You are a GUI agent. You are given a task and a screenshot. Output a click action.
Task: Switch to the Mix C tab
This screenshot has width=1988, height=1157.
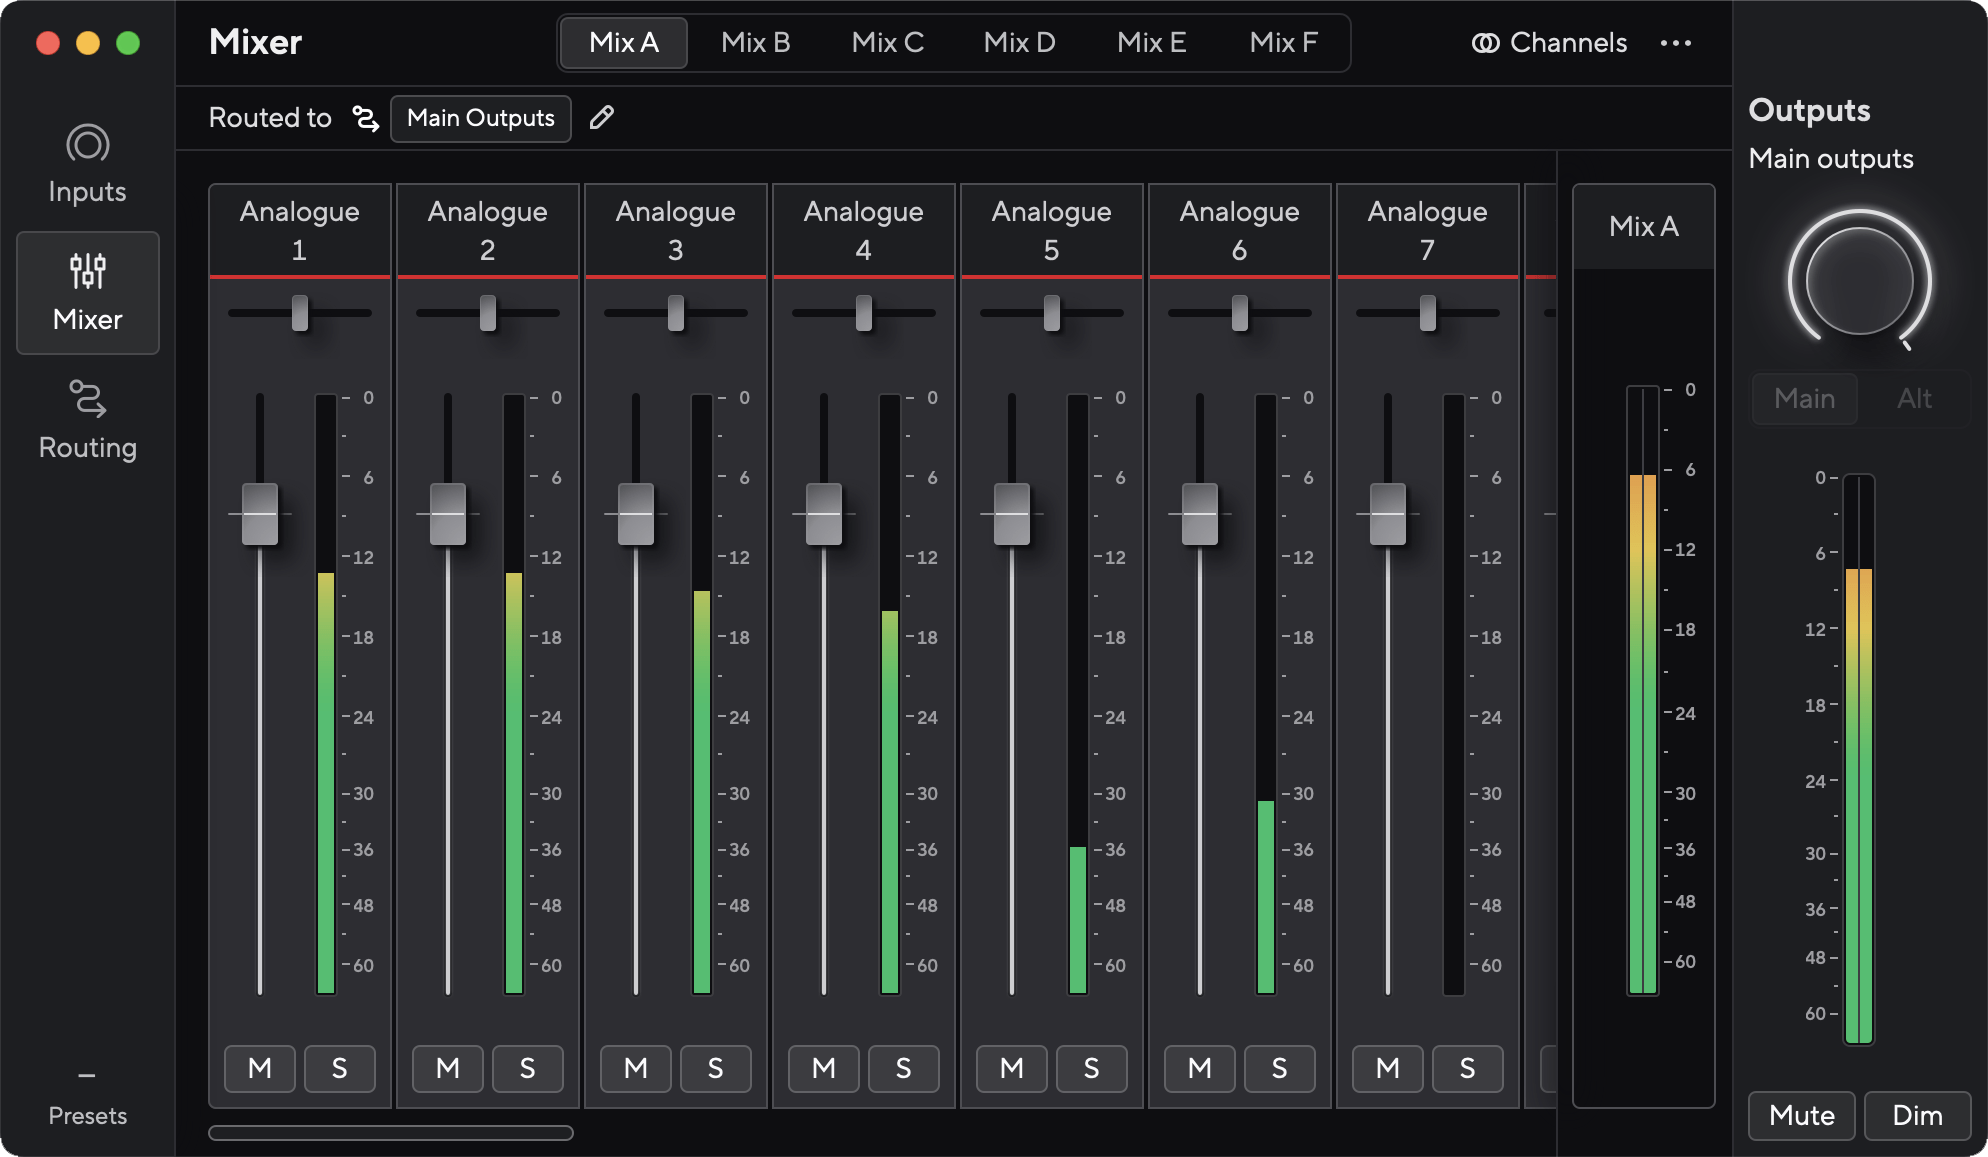click(887, 43)
